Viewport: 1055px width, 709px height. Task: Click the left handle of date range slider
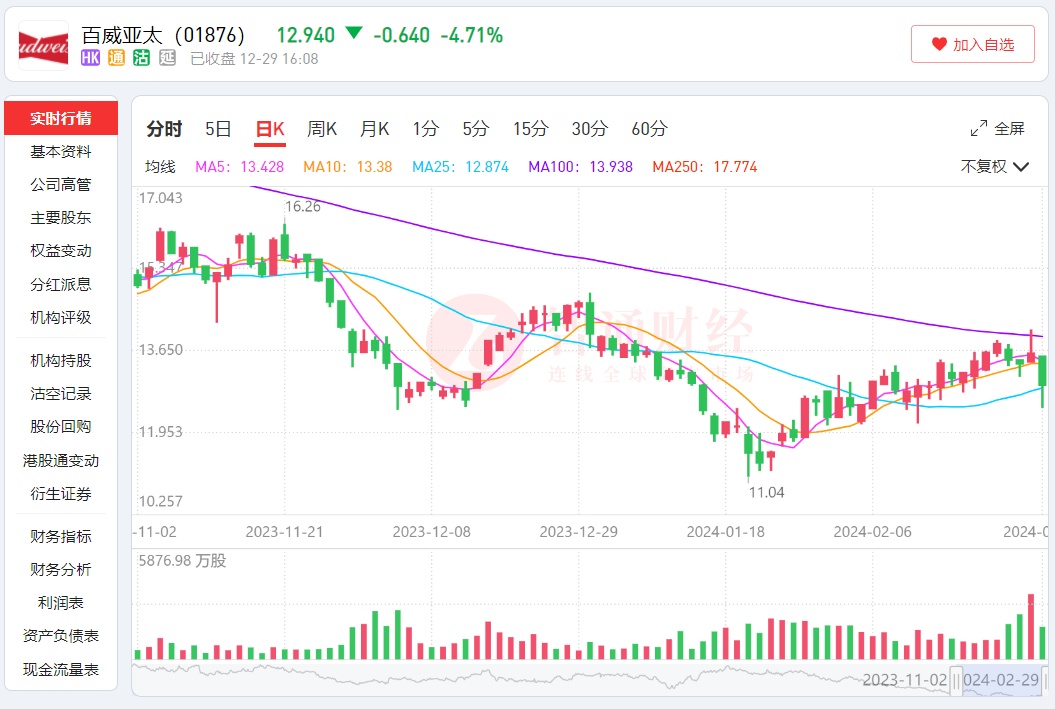(957, 679)
